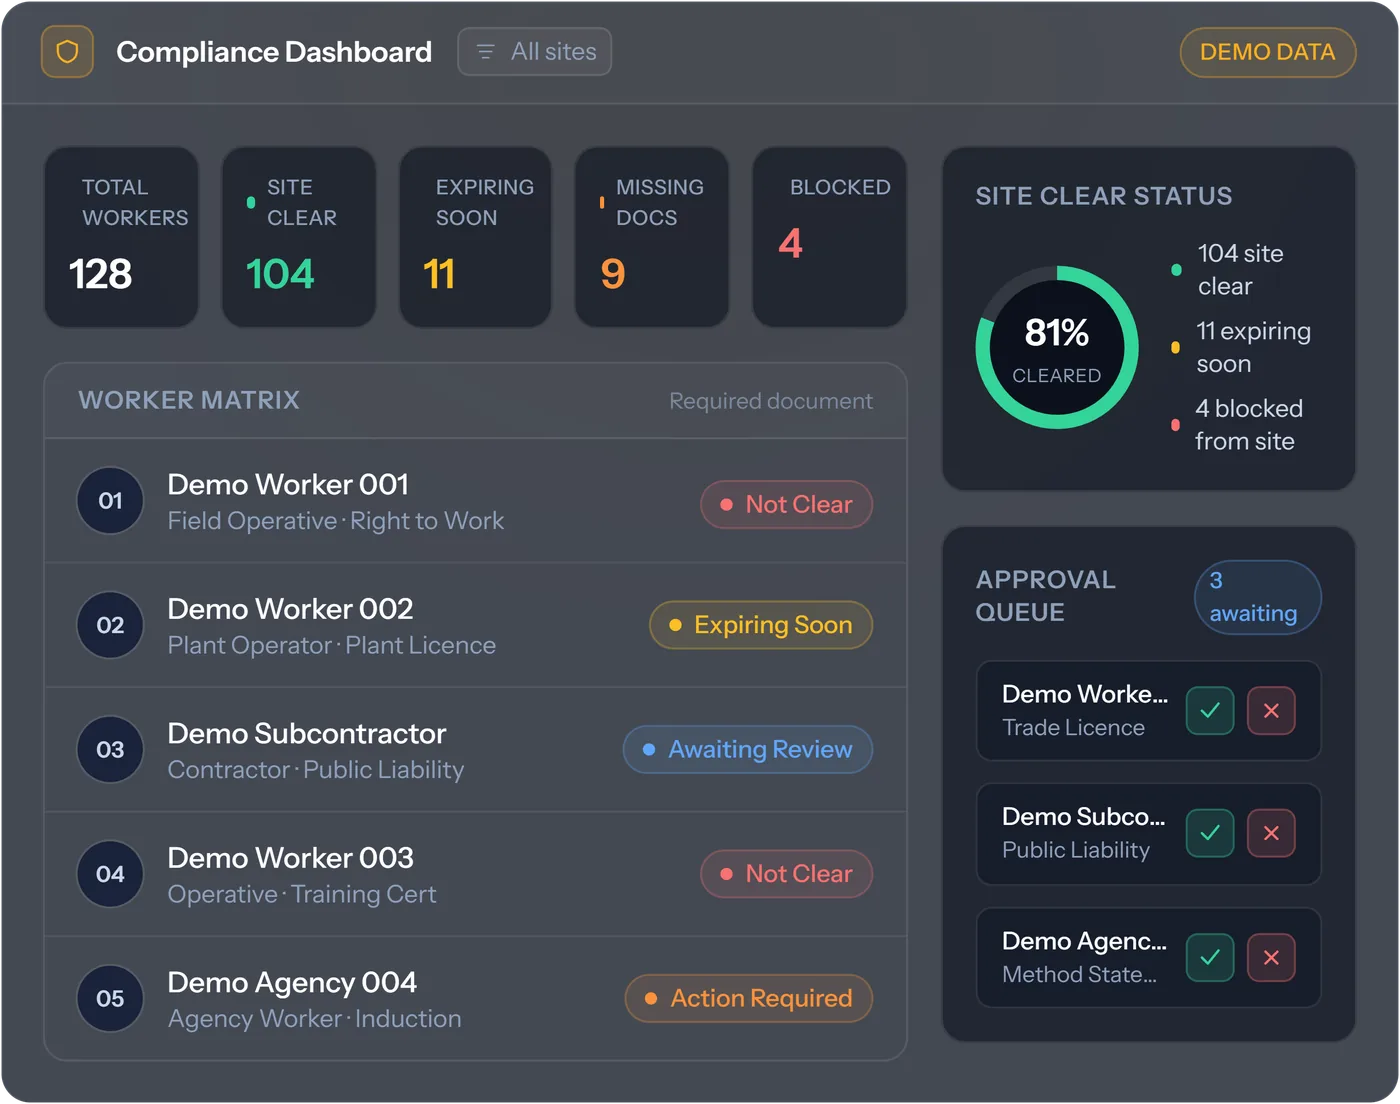Image resolution: width=1400 pixels, height=1104 pixels.
Task: Select row number 05 circle
Action: click(x=110, y=998)
